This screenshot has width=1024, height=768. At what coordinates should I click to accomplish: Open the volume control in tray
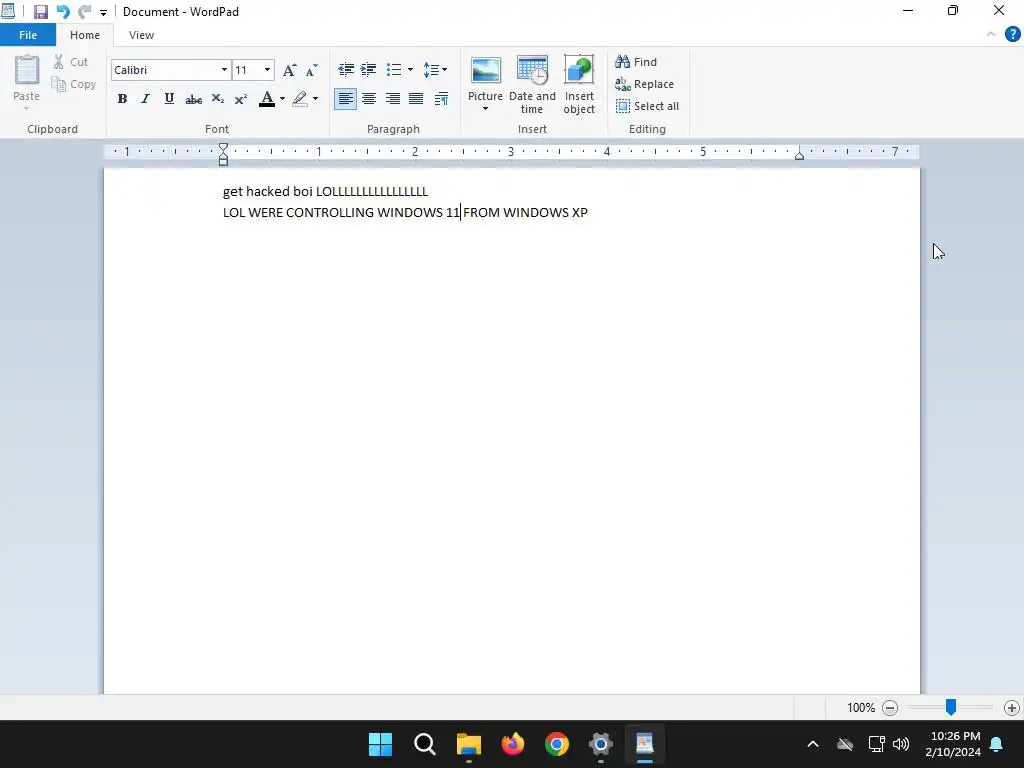point(901,744)
